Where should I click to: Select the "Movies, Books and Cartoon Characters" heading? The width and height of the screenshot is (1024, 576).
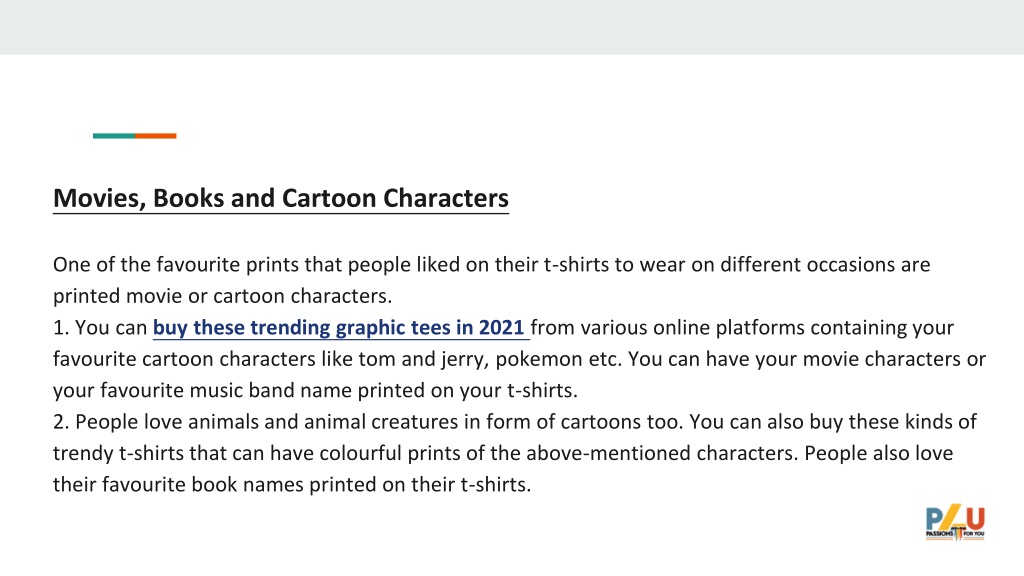pos(281,199)
